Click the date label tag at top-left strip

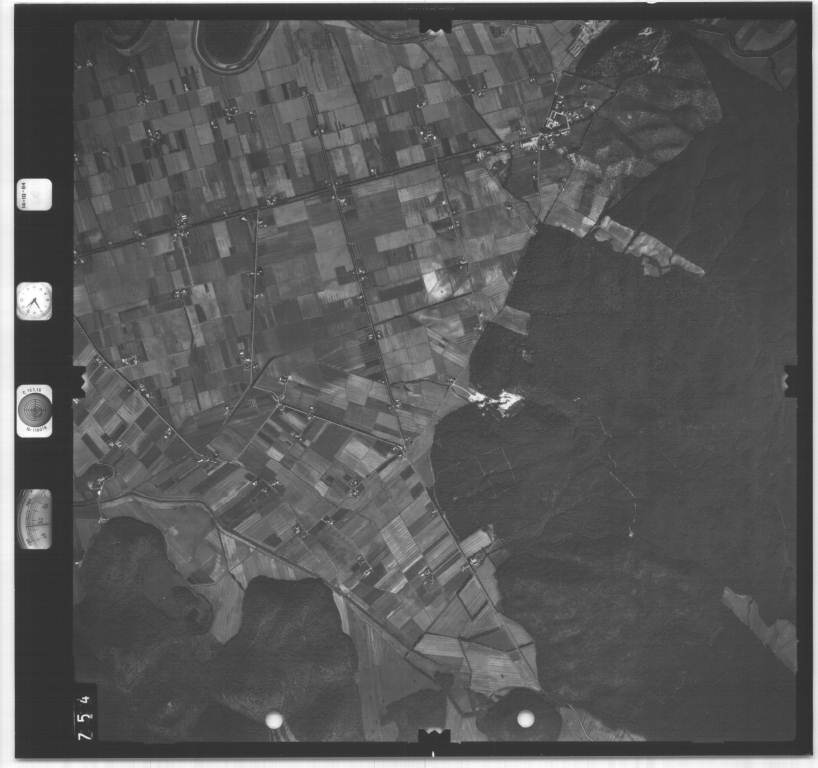[x=34, y=194]
